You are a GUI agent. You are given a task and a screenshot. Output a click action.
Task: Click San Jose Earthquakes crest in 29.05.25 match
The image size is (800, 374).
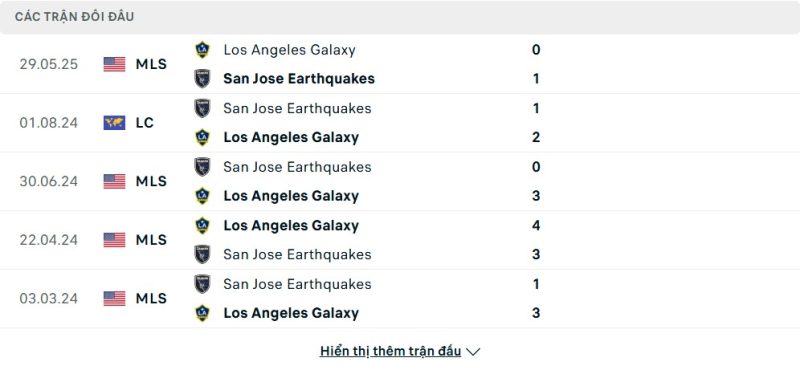point(203,79)
